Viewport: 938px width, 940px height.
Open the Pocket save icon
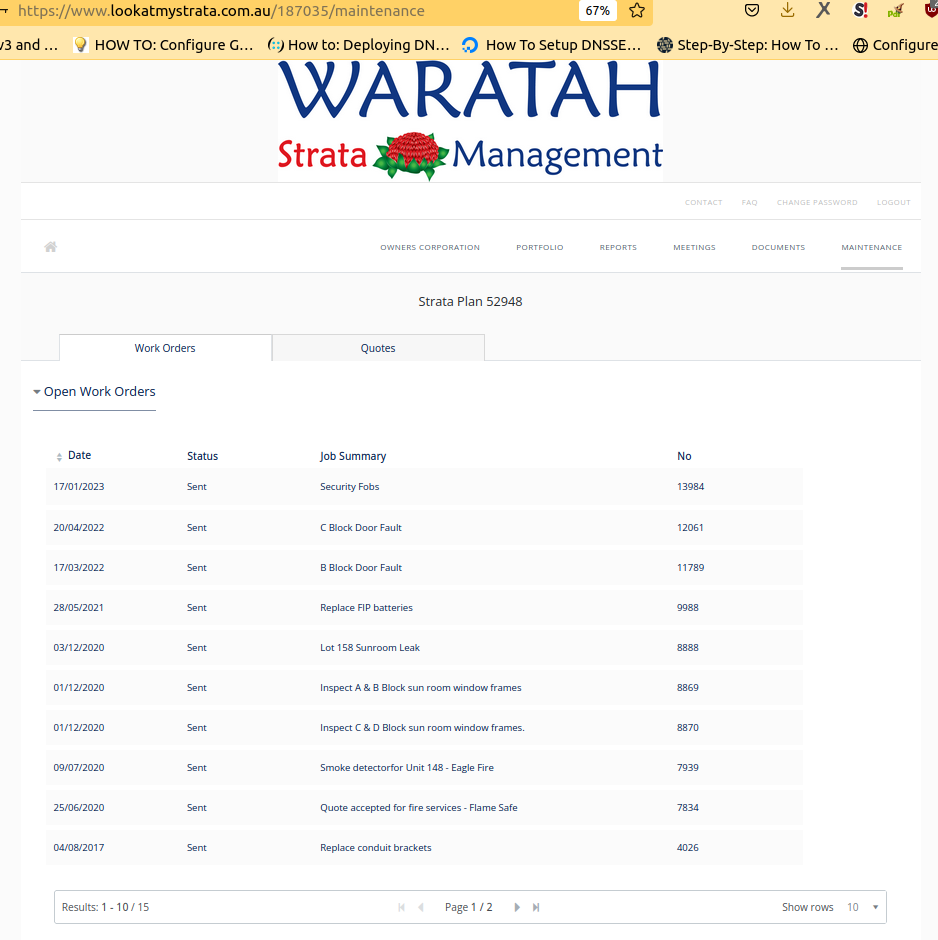pos(752,10)
